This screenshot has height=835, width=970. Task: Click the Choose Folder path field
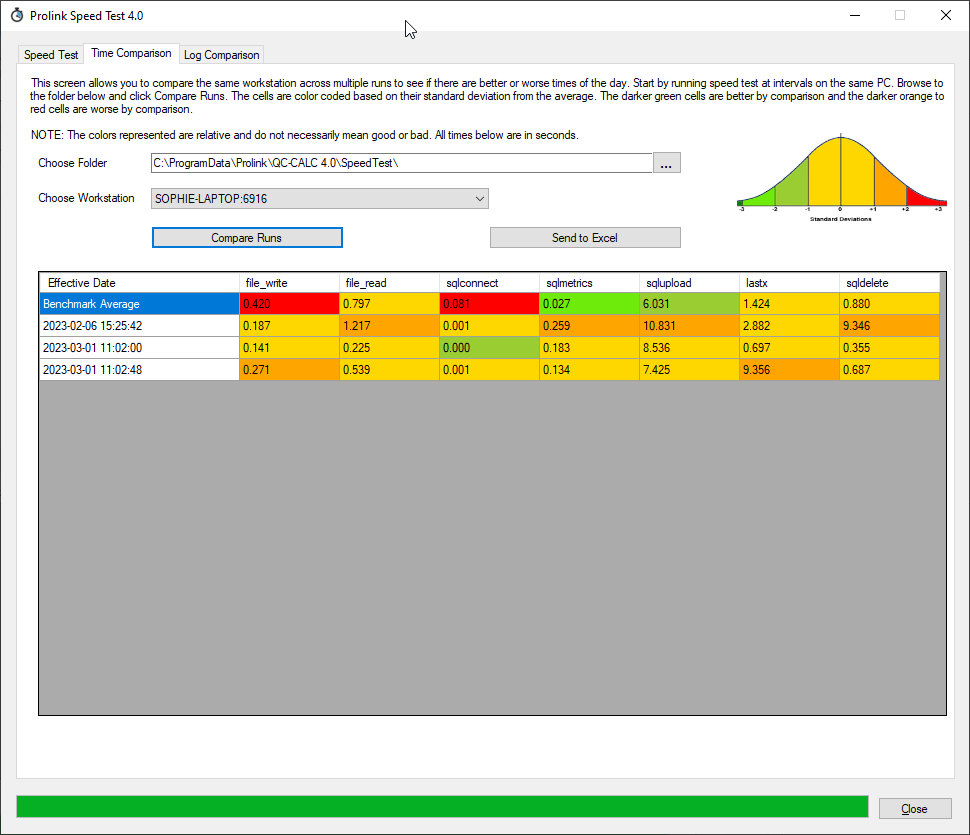(401, 163)
